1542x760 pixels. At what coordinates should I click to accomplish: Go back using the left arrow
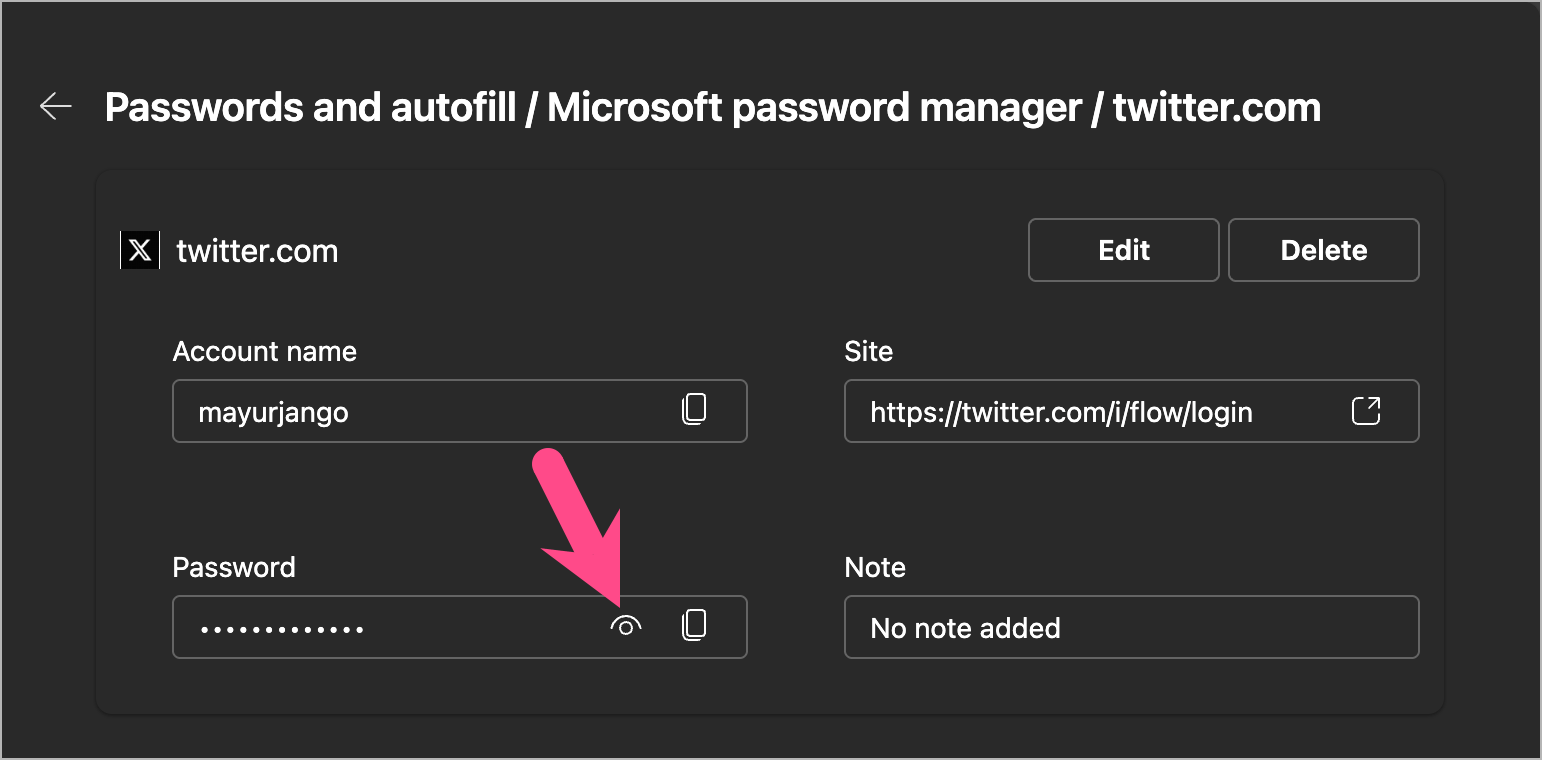click(x=56, y=106)
